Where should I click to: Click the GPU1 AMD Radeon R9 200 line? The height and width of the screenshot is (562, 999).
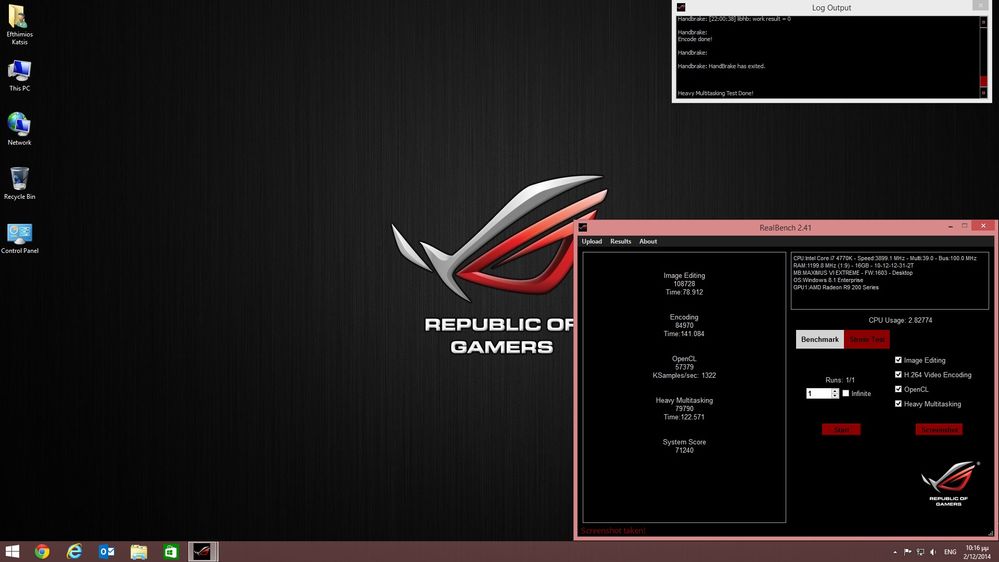click(x=836, y=287)
